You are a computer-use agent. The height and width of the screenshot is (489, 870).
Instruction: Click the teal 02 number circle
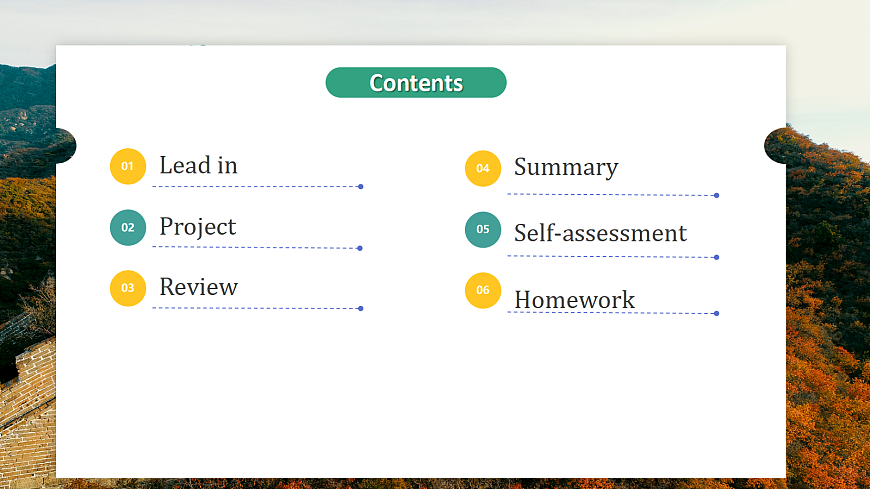(128, 227)
